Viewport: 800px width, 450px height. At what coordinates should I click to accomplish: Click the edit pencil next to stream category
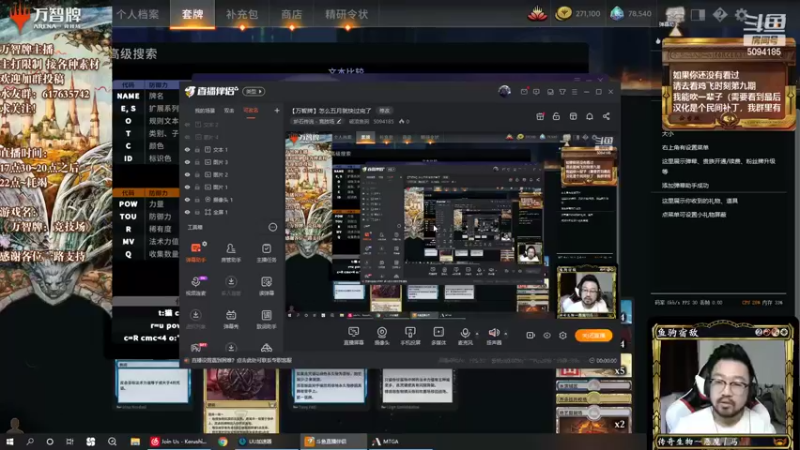(339, 121)
